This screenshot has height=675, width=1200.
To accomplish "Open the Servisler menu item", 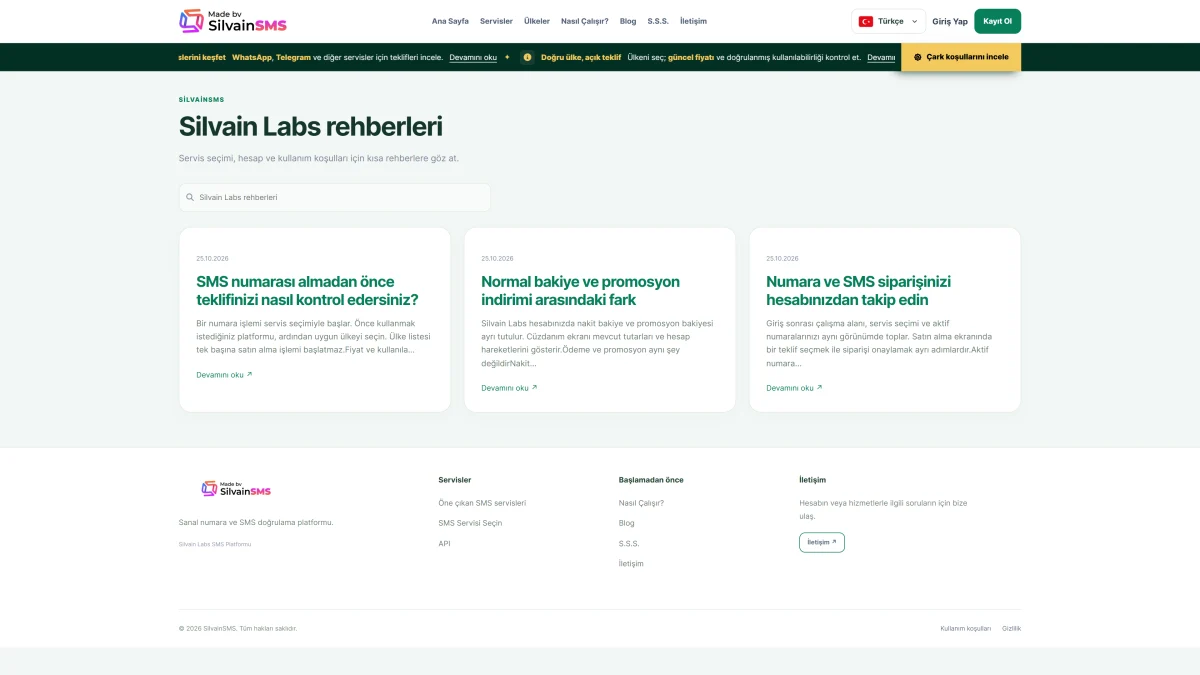I will [496, 21].
